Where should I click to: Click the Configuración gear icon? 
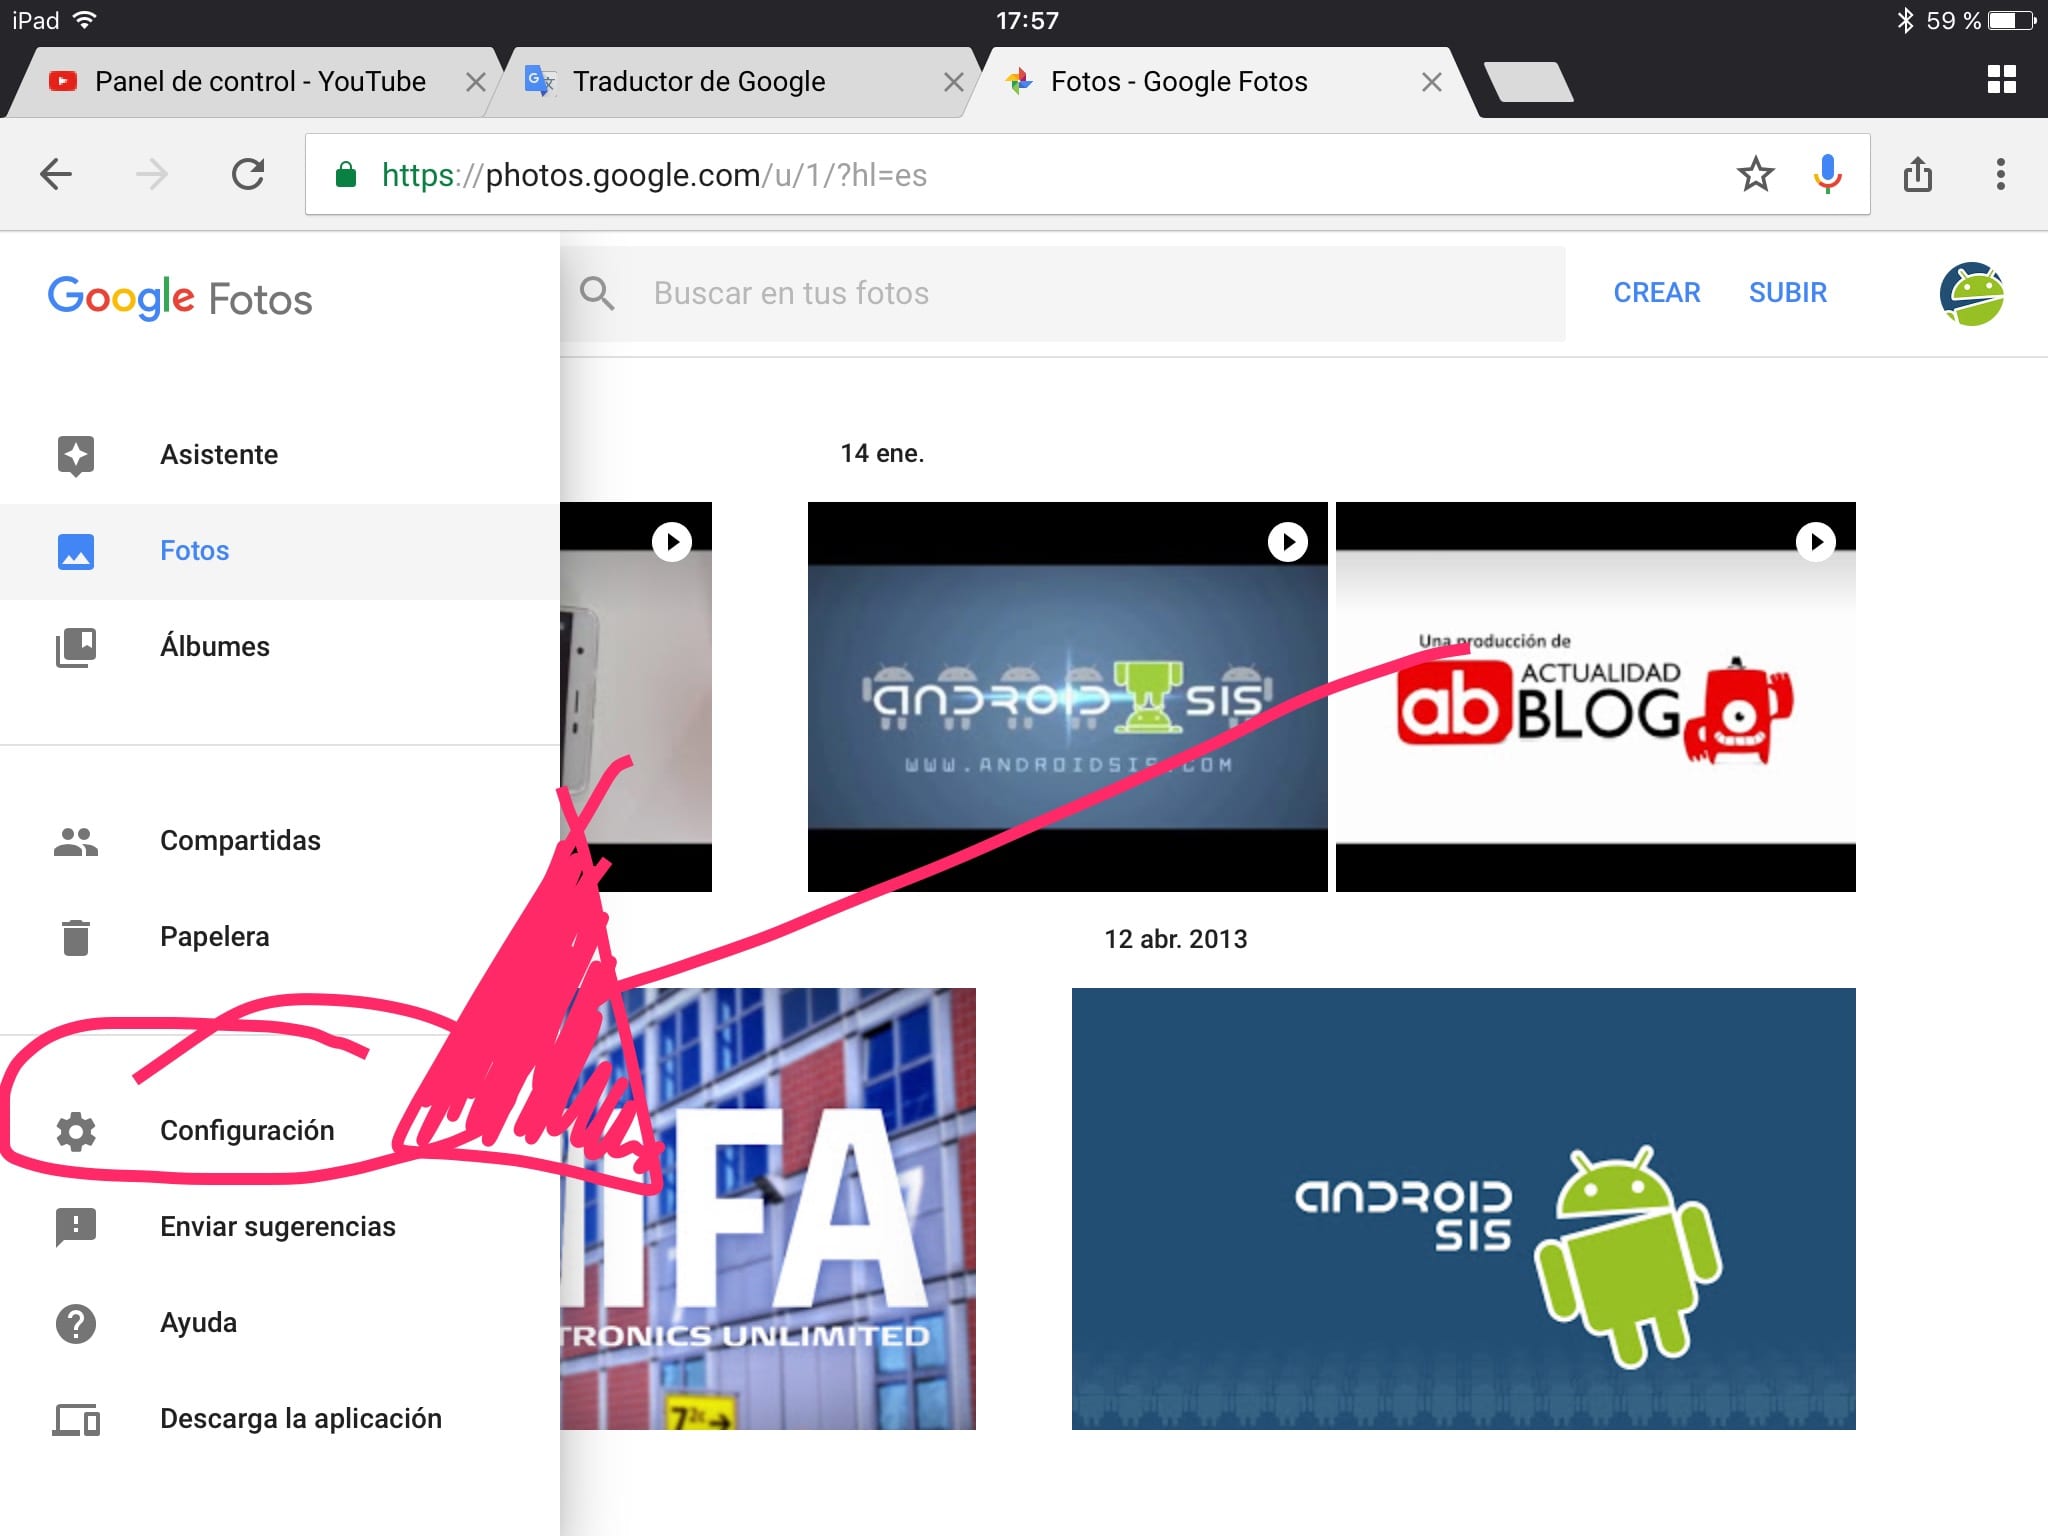tap(76, 1131)
